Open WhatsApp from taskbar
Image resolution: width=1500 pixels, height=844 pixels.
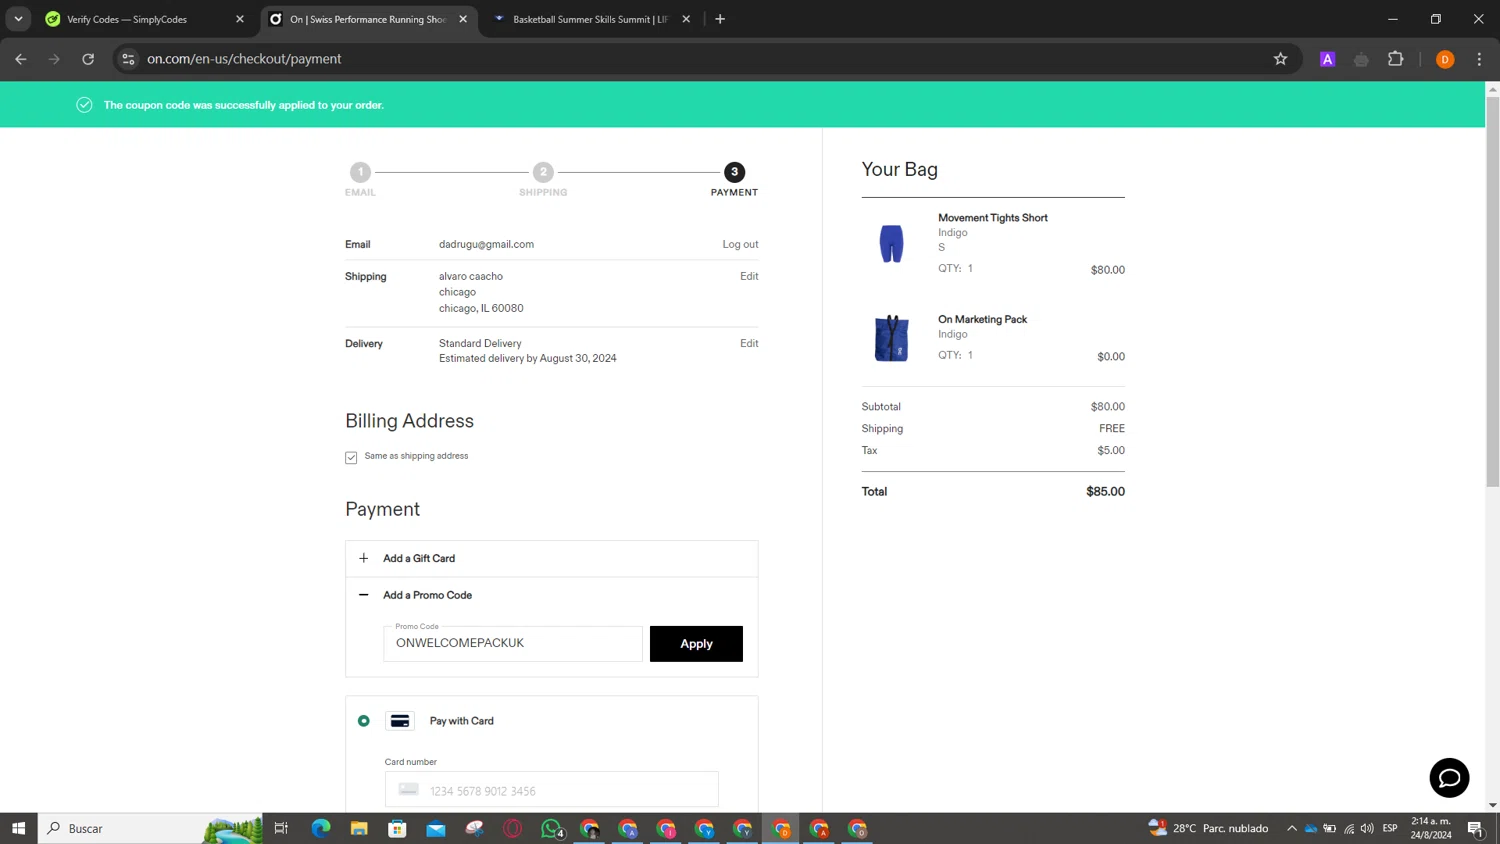pos(551,828)
